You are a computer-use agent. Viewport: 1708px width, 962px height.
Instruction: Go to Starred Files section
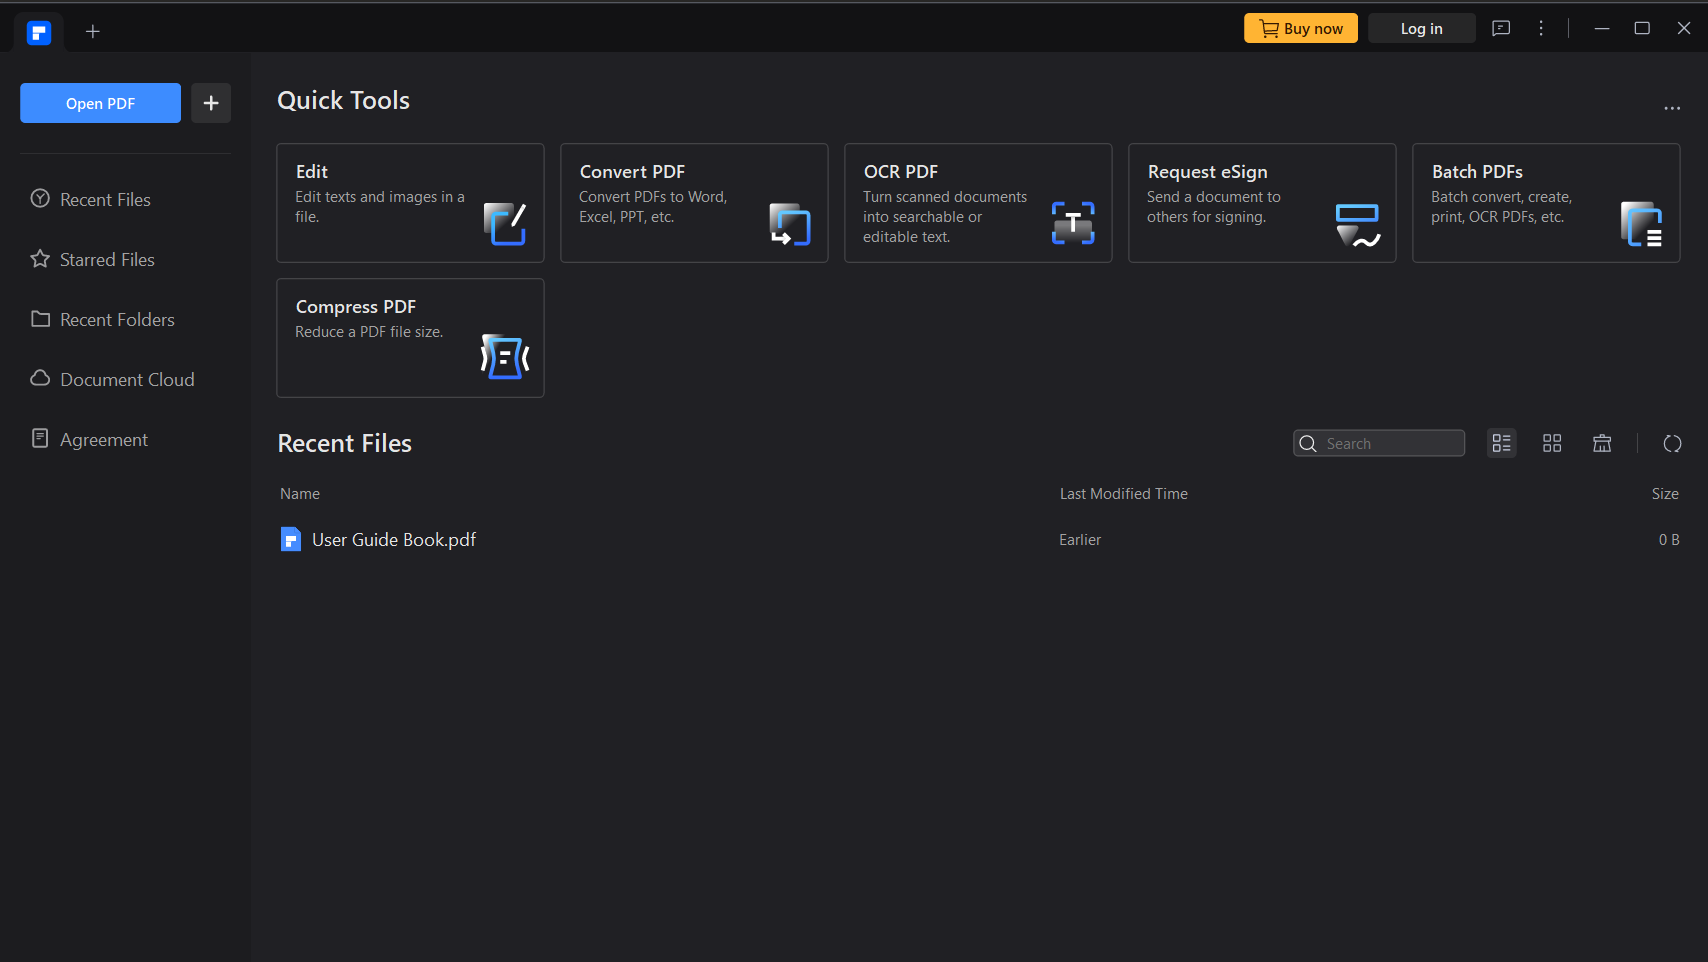107,260
